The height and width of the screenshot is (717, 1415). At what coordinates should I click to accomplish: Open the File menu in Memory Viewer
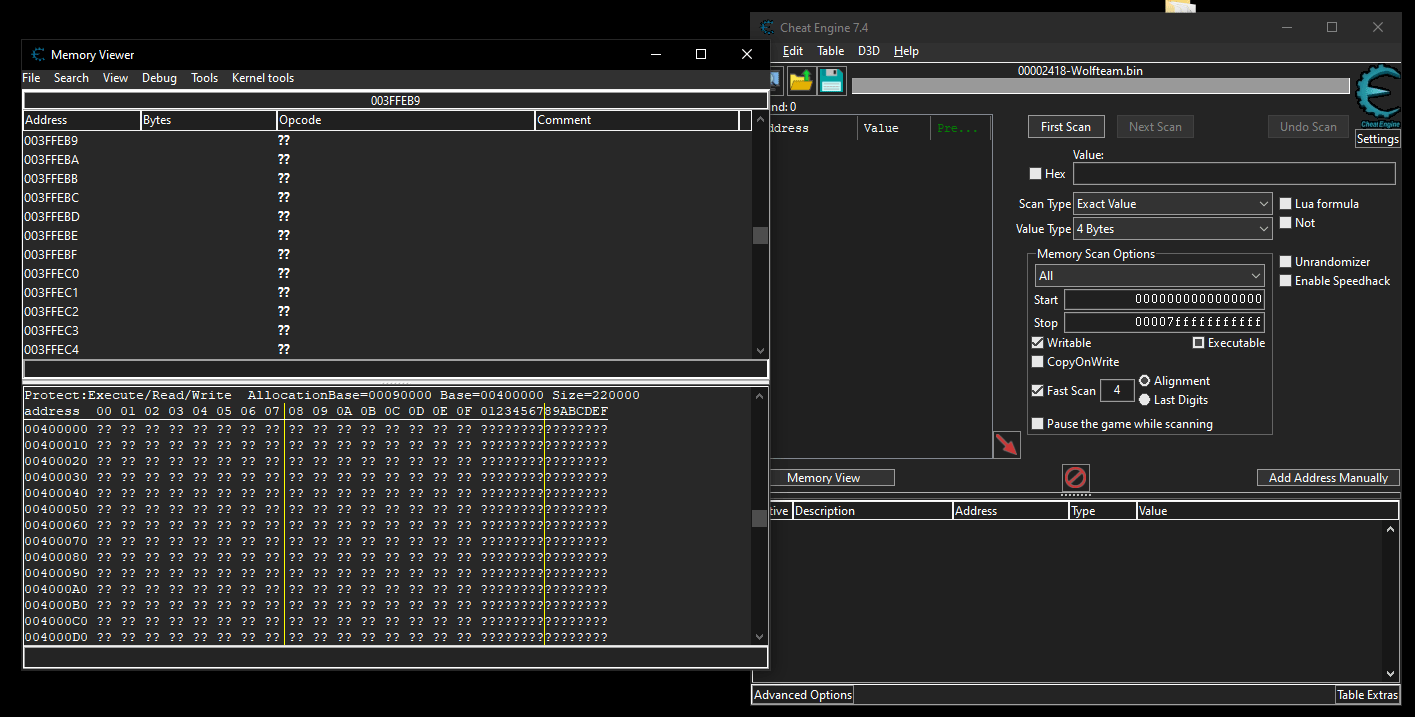31,78
